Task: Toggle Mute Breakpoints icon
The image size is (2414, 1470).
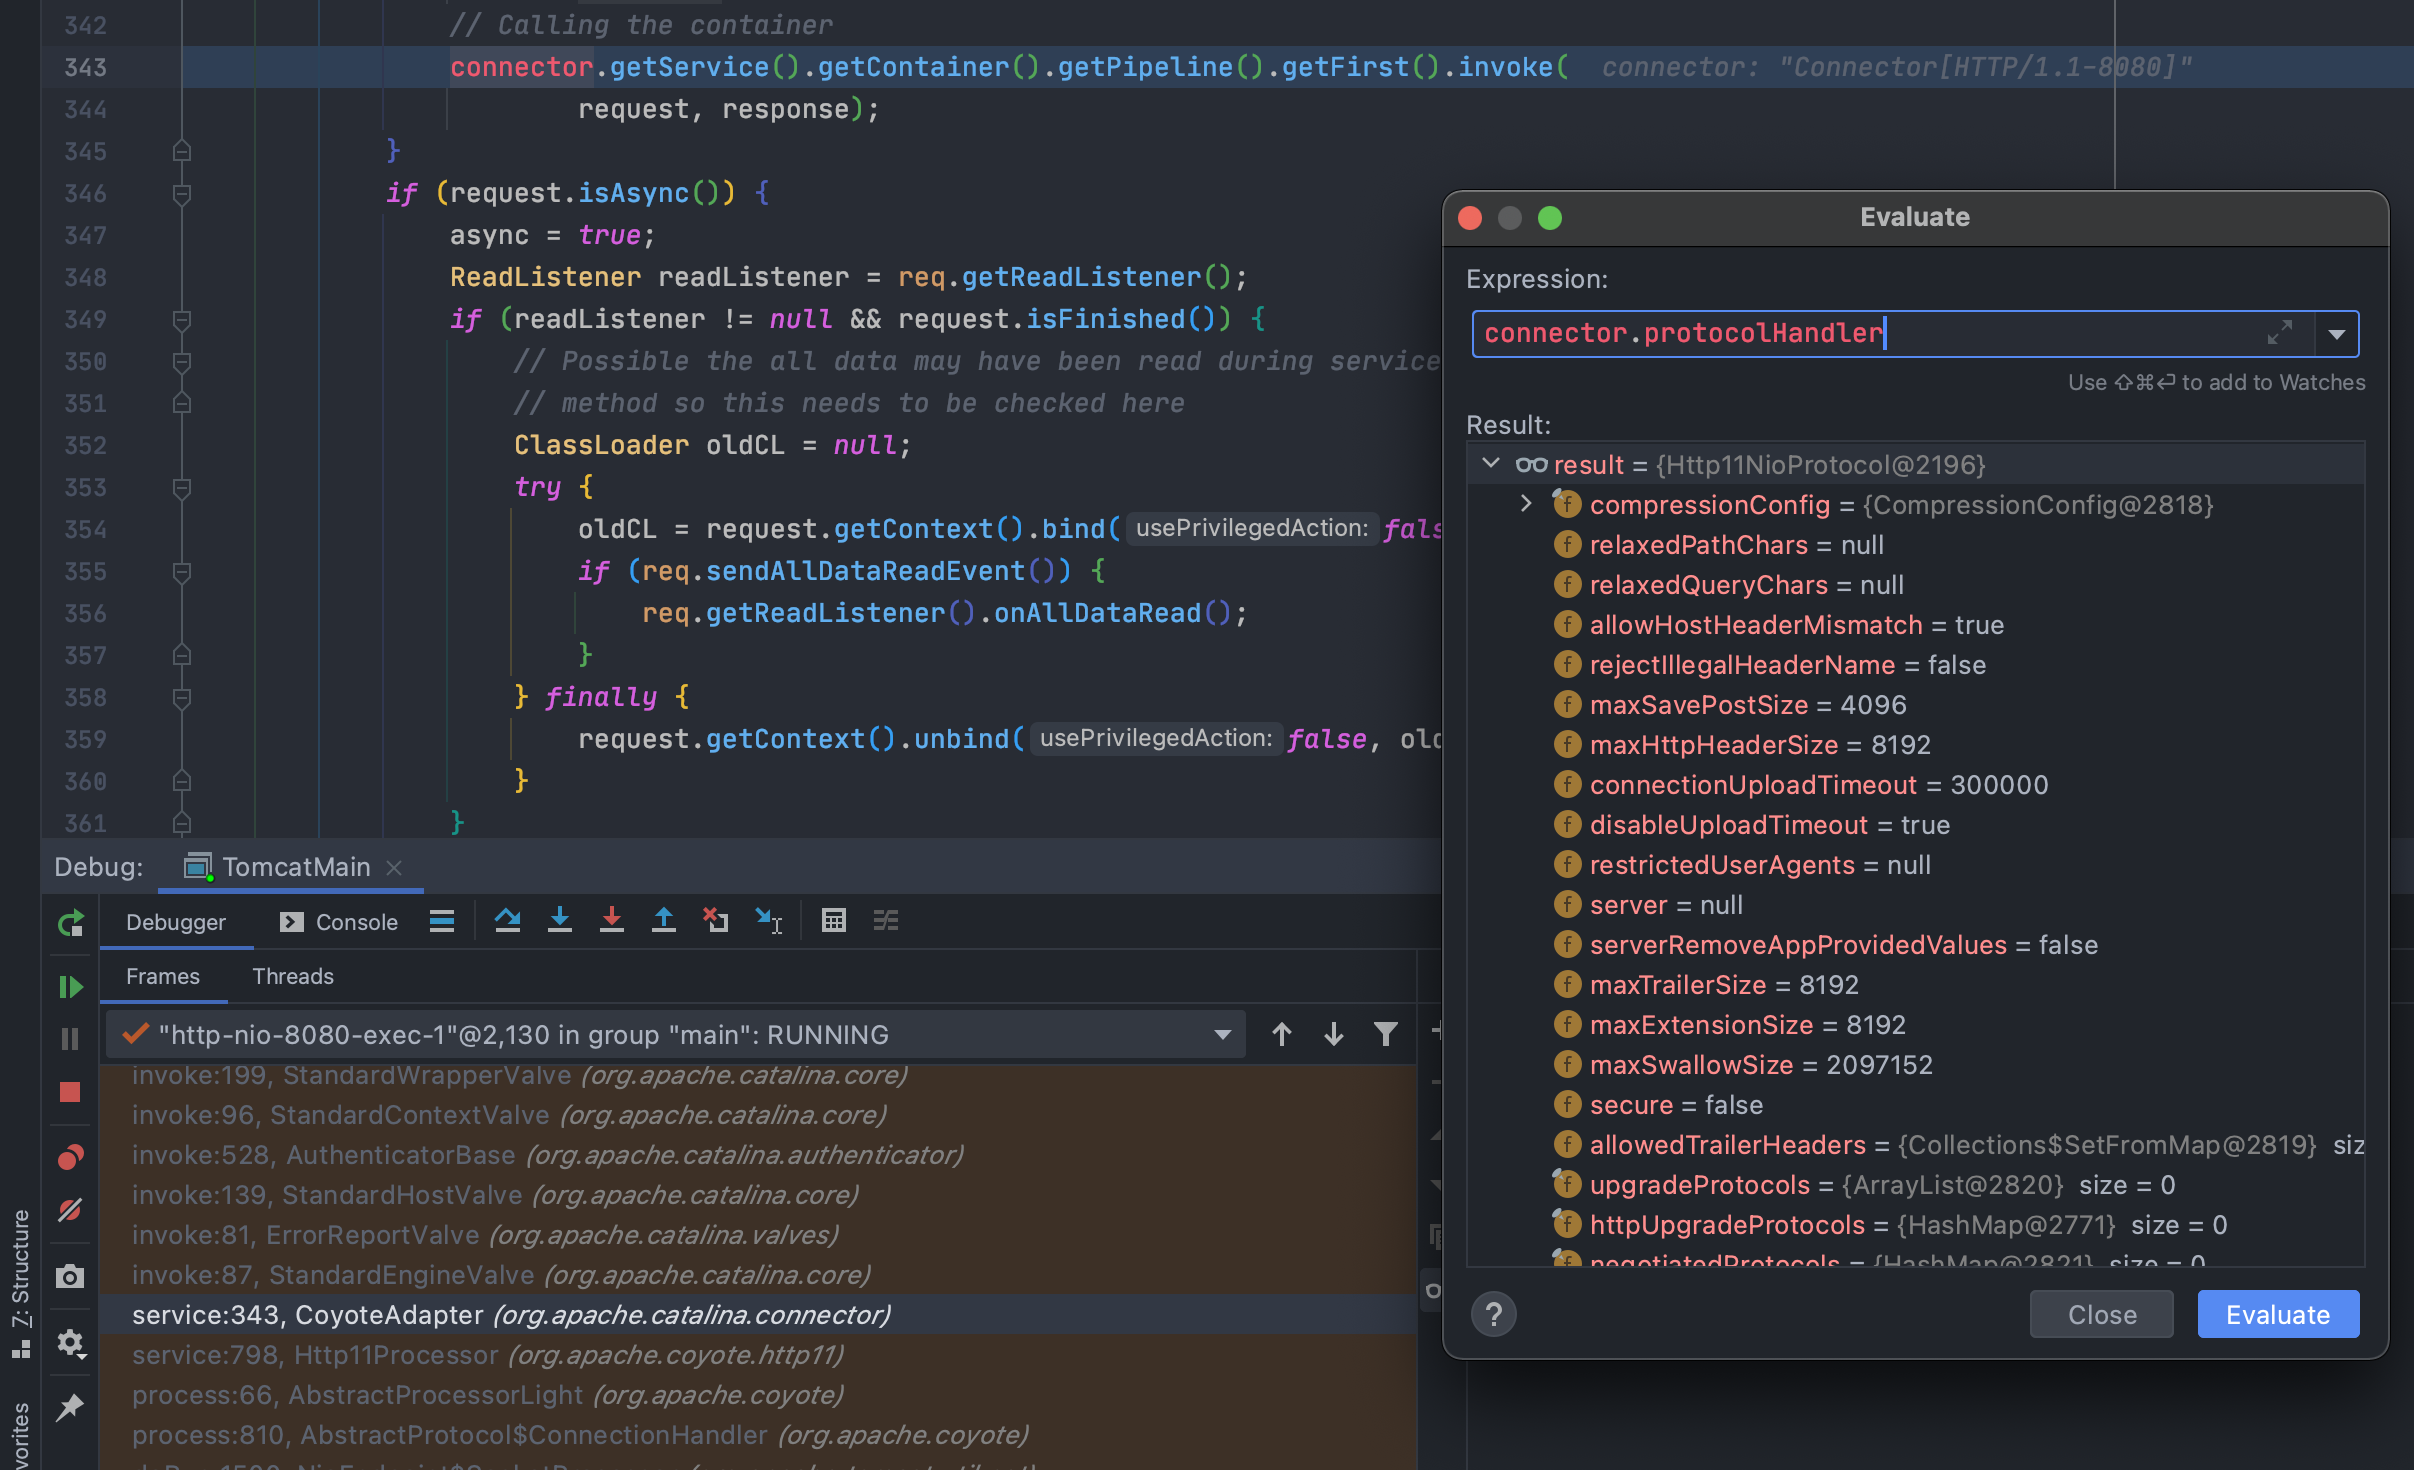Action: [70, 1210]
